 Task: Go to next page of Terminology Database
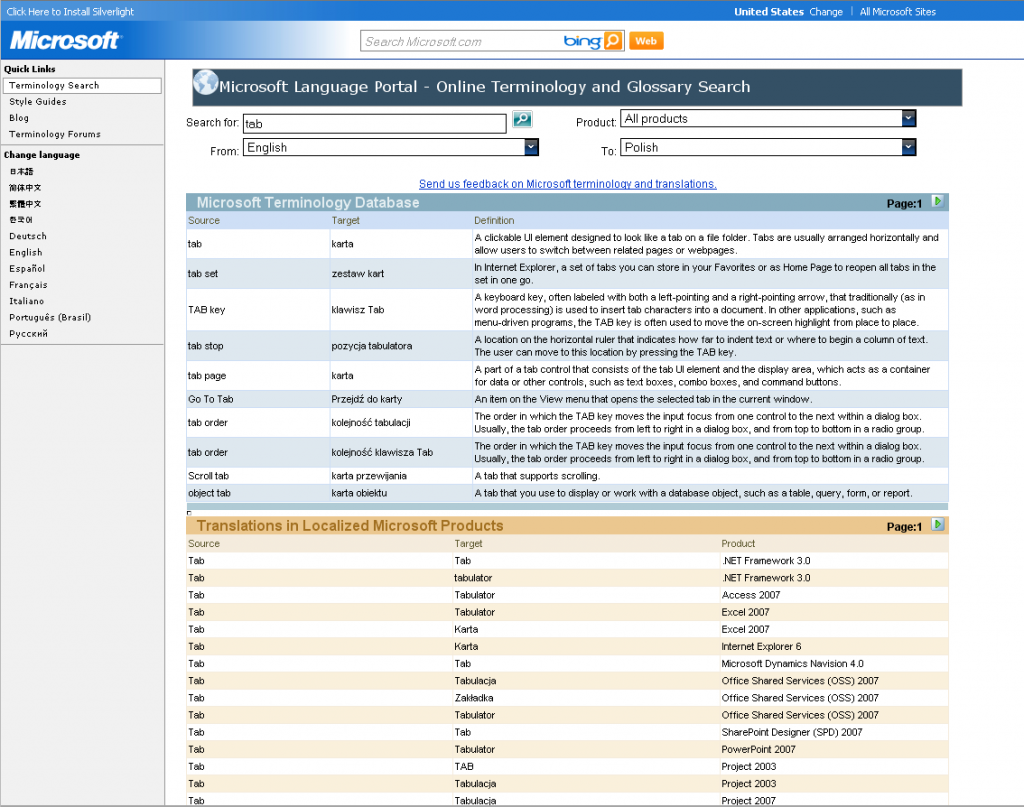pos(937,202)
